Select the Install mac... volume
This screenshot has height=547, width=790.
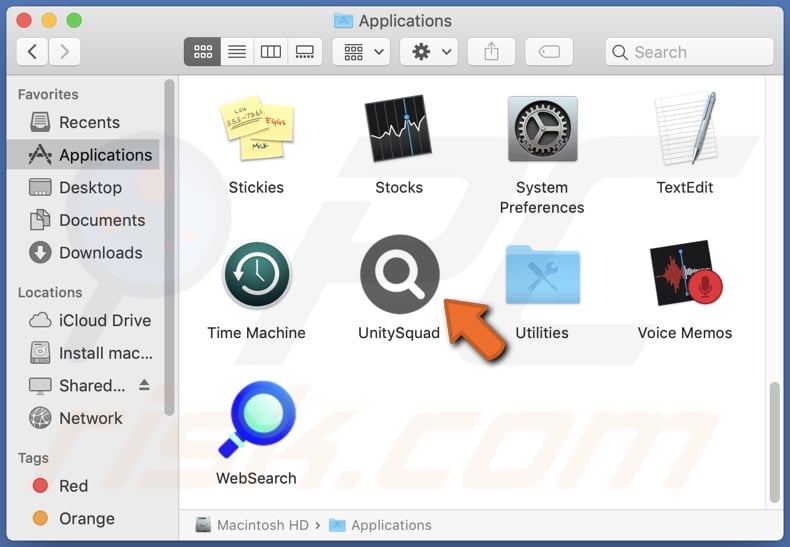click(x=83, y=353)
